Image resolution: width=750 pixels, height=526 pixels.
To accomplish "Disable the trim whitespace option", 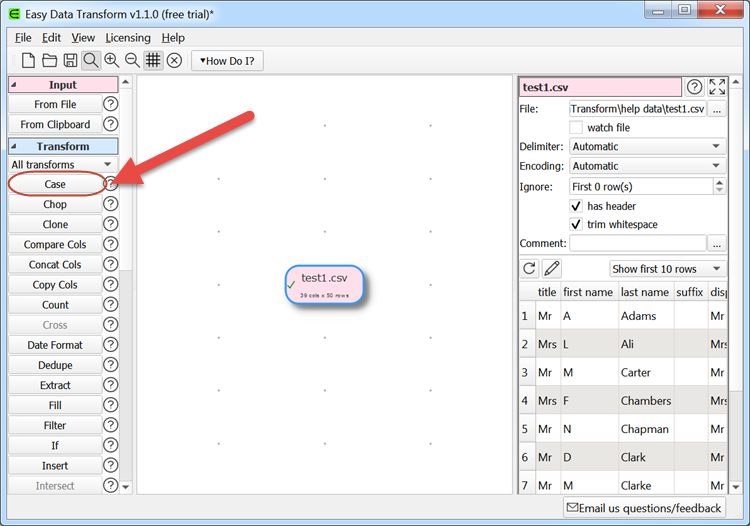I will pos(576,224).
